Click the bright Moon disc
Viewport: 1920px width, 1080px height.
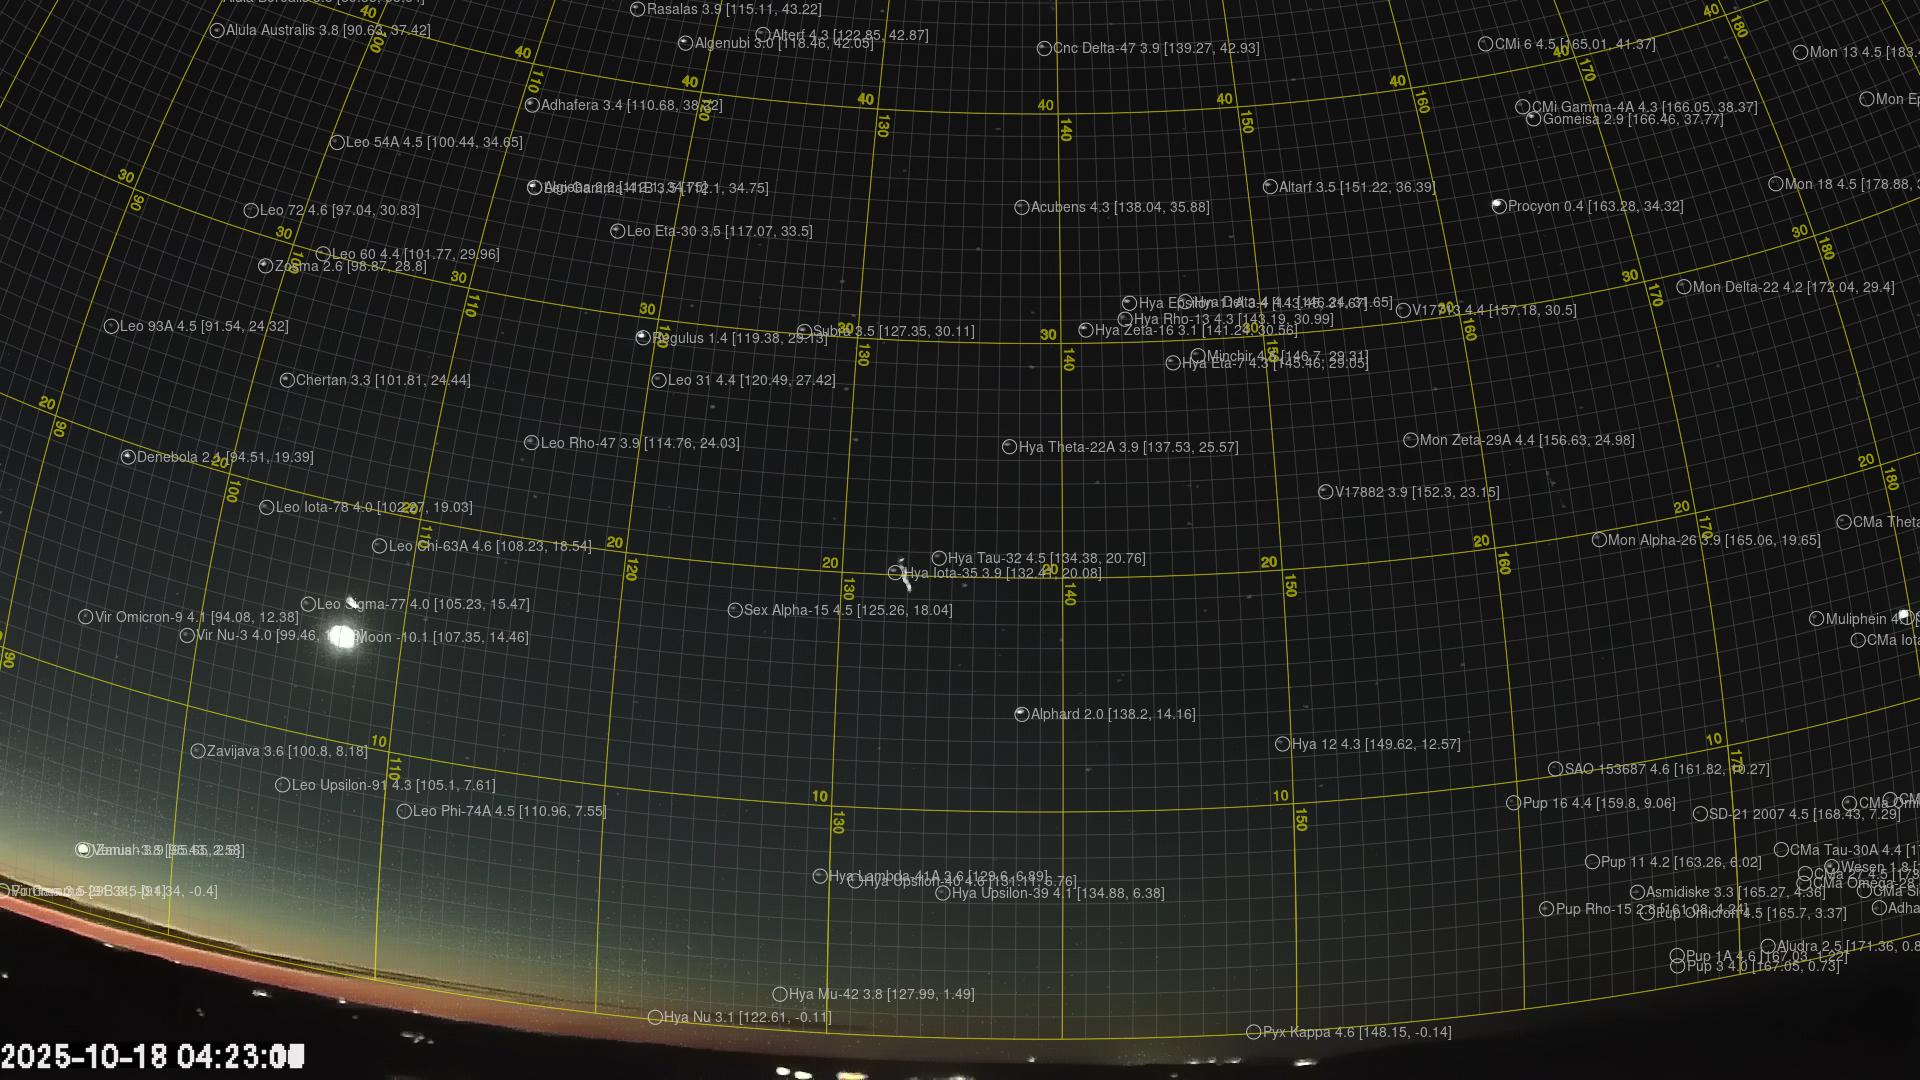[343, 636]
